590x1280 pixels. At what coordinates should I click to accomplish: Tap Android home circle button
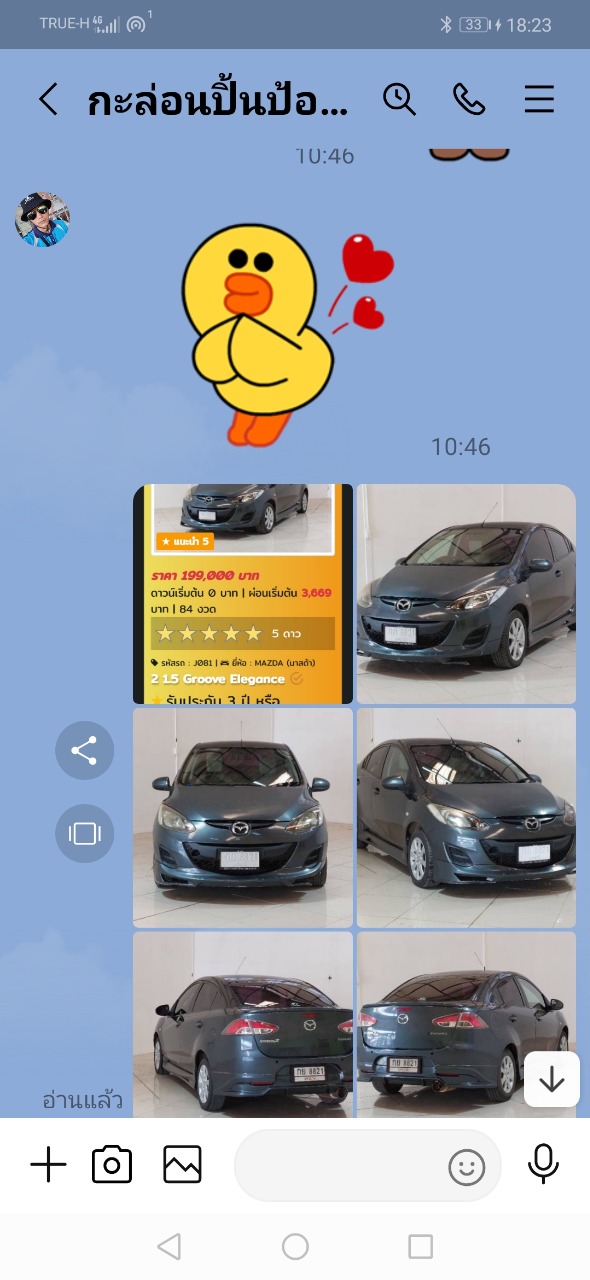[x=295, y=1246]
